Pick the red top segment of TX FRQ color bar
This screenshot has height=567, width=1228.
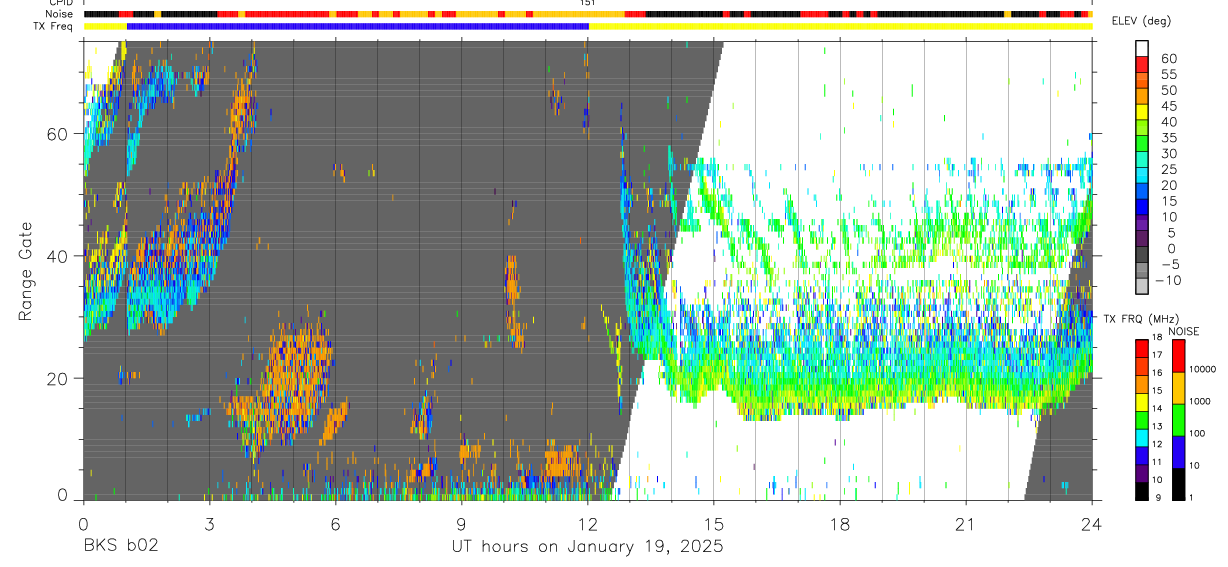pos(1142,347)
